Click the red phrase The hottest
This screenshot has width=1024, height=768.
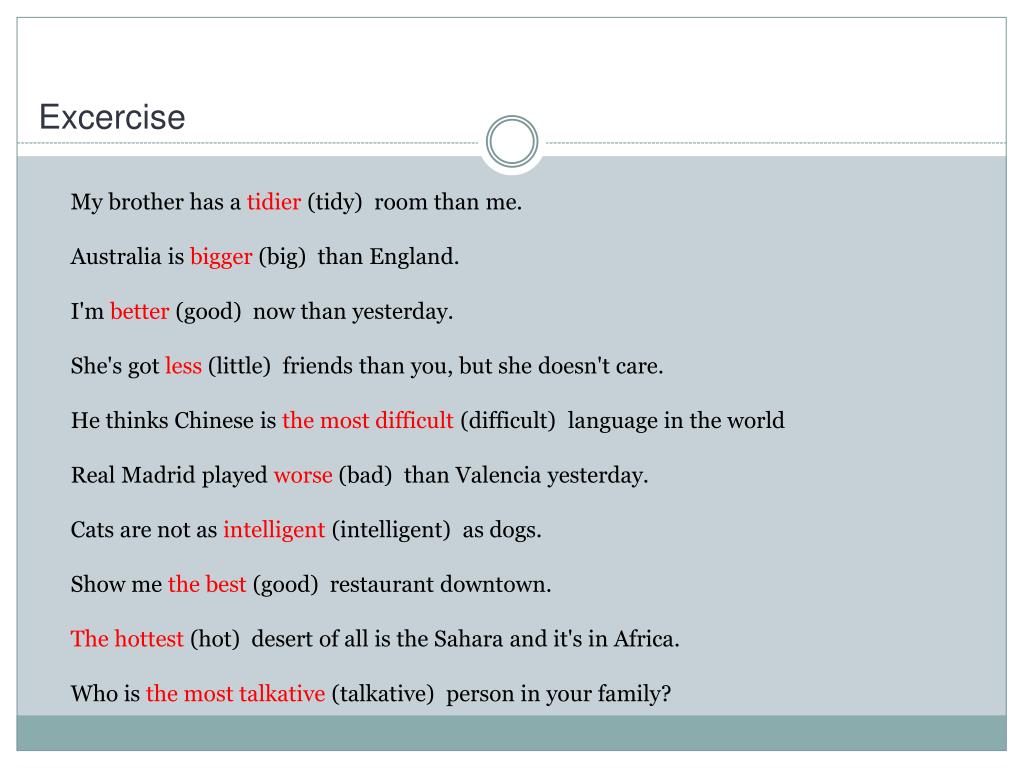[x=127, y=639]
